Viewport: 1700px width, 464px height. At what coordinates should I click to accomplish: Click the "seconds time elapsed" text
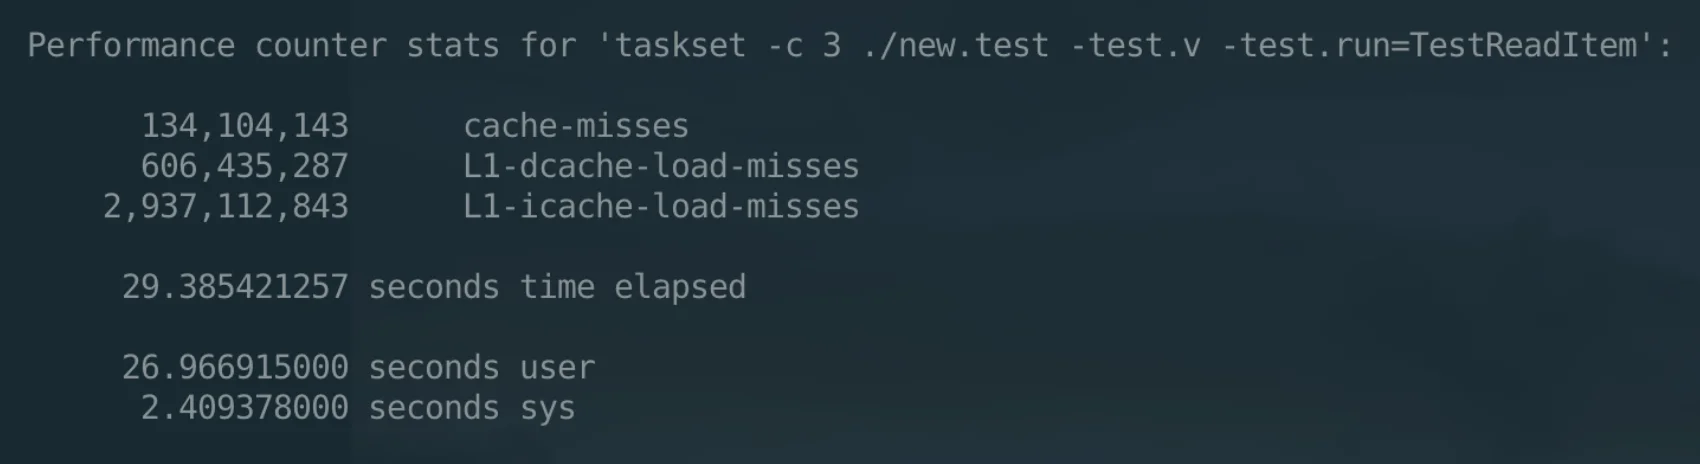(x=557, y=287)
